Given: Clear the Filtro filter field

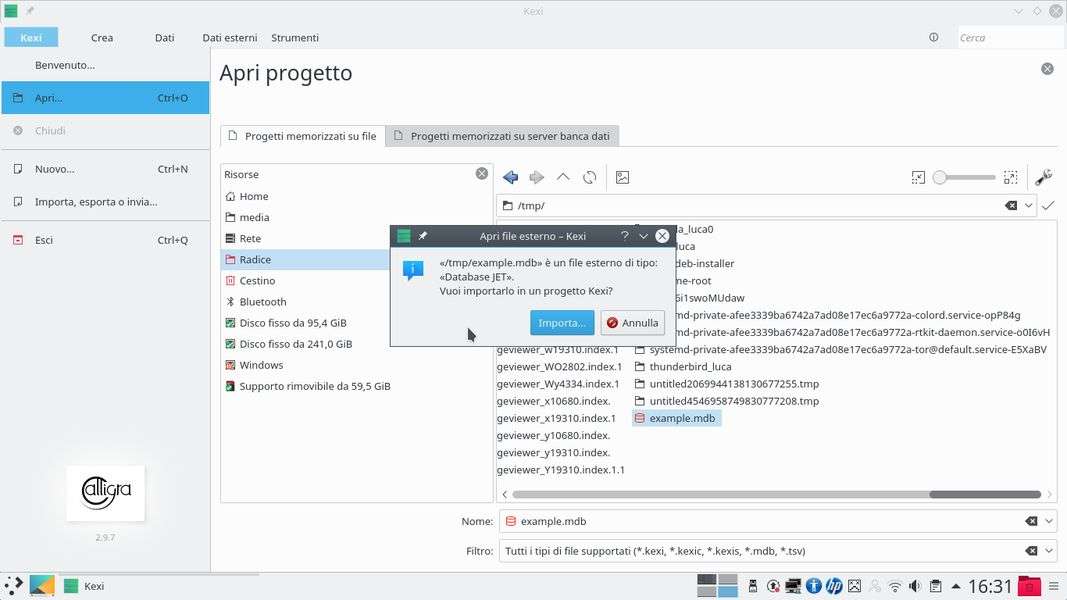Looking at the screenshot, I should [x=1032, y=551].
